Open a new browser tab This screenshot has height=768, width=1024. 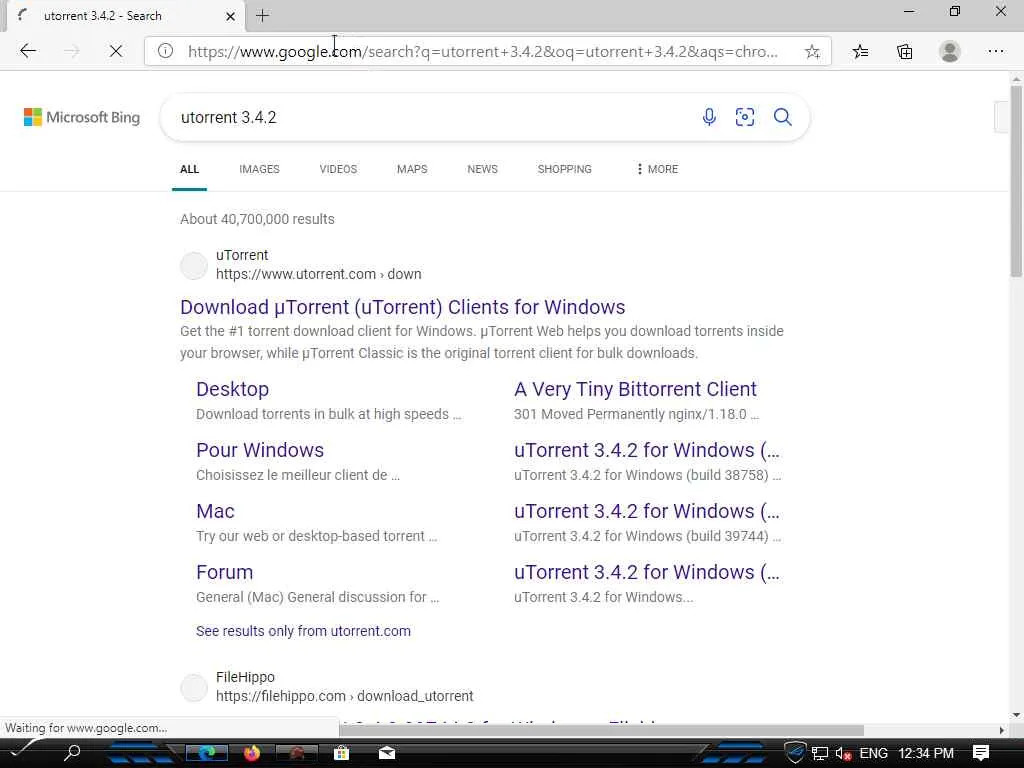click(x=262, y=16)
